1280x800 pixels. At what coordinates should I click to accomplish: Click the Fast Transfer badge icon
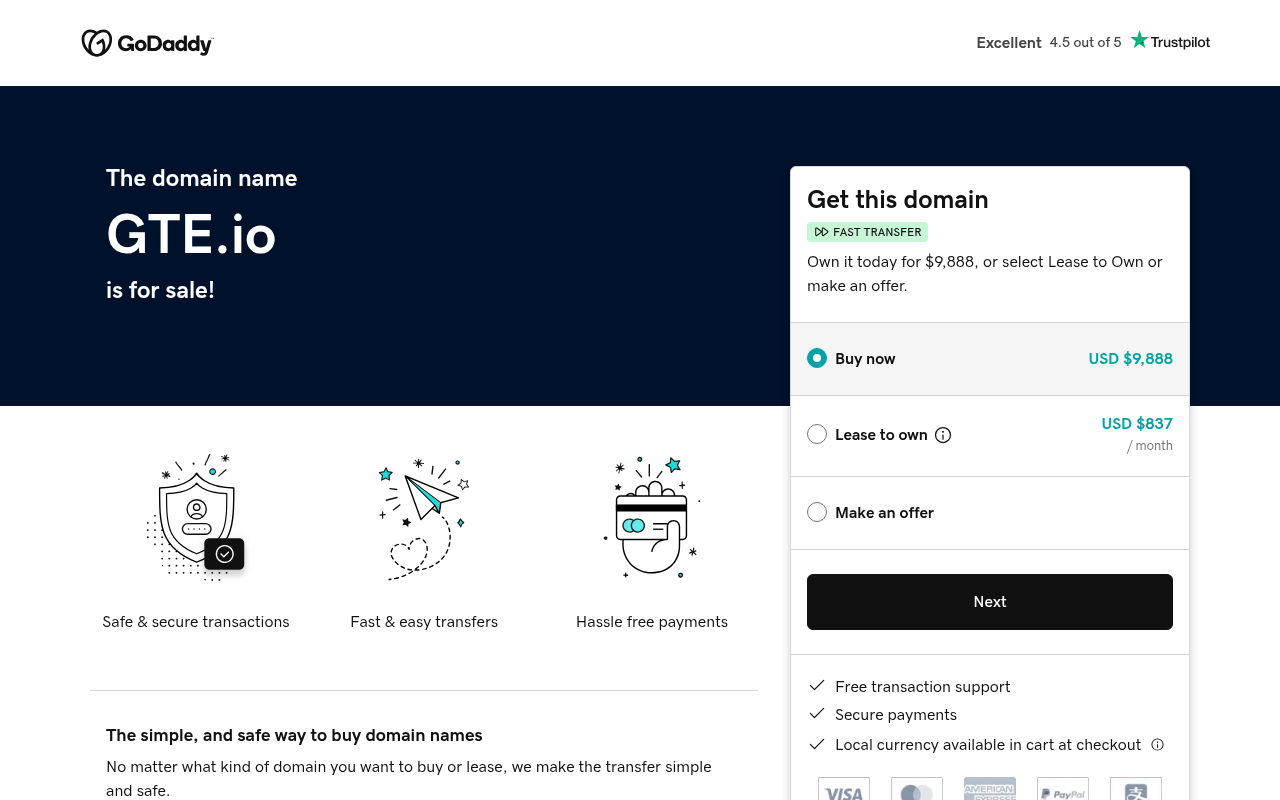[821, 232]
